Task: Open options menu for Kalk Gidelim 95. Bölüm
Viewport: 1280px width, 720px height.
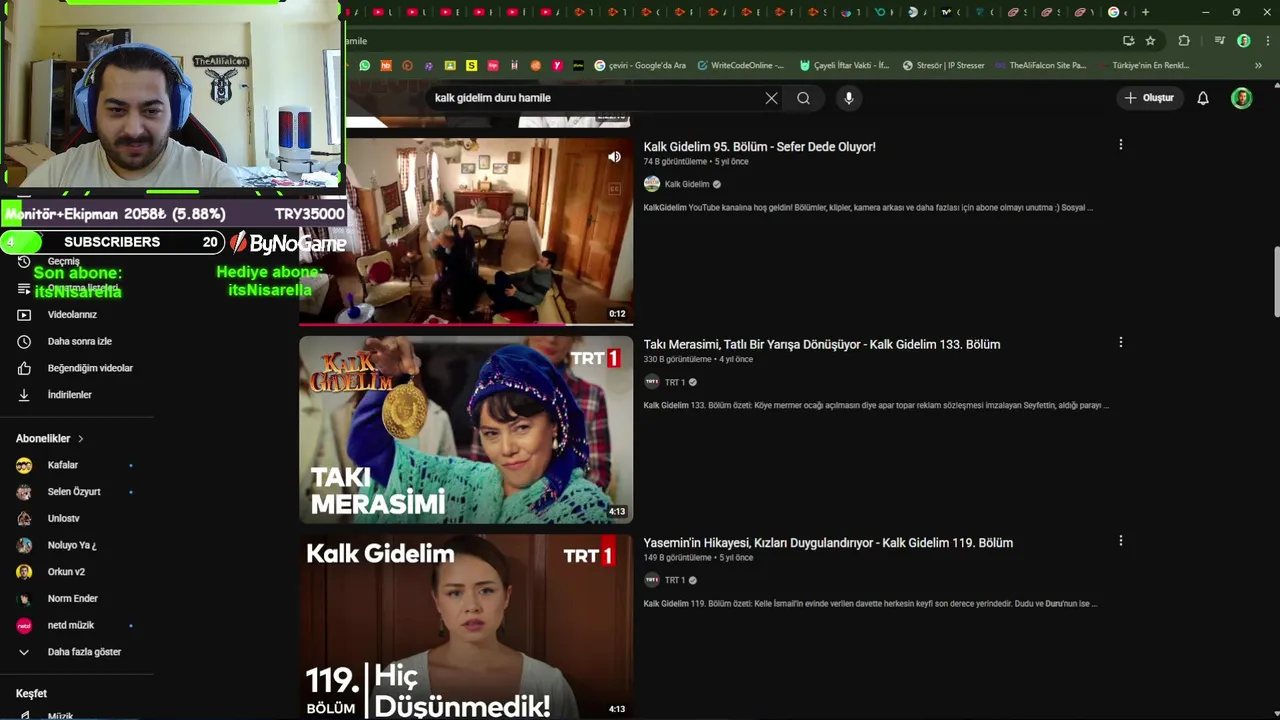Action: click(x=1121, y=145)
